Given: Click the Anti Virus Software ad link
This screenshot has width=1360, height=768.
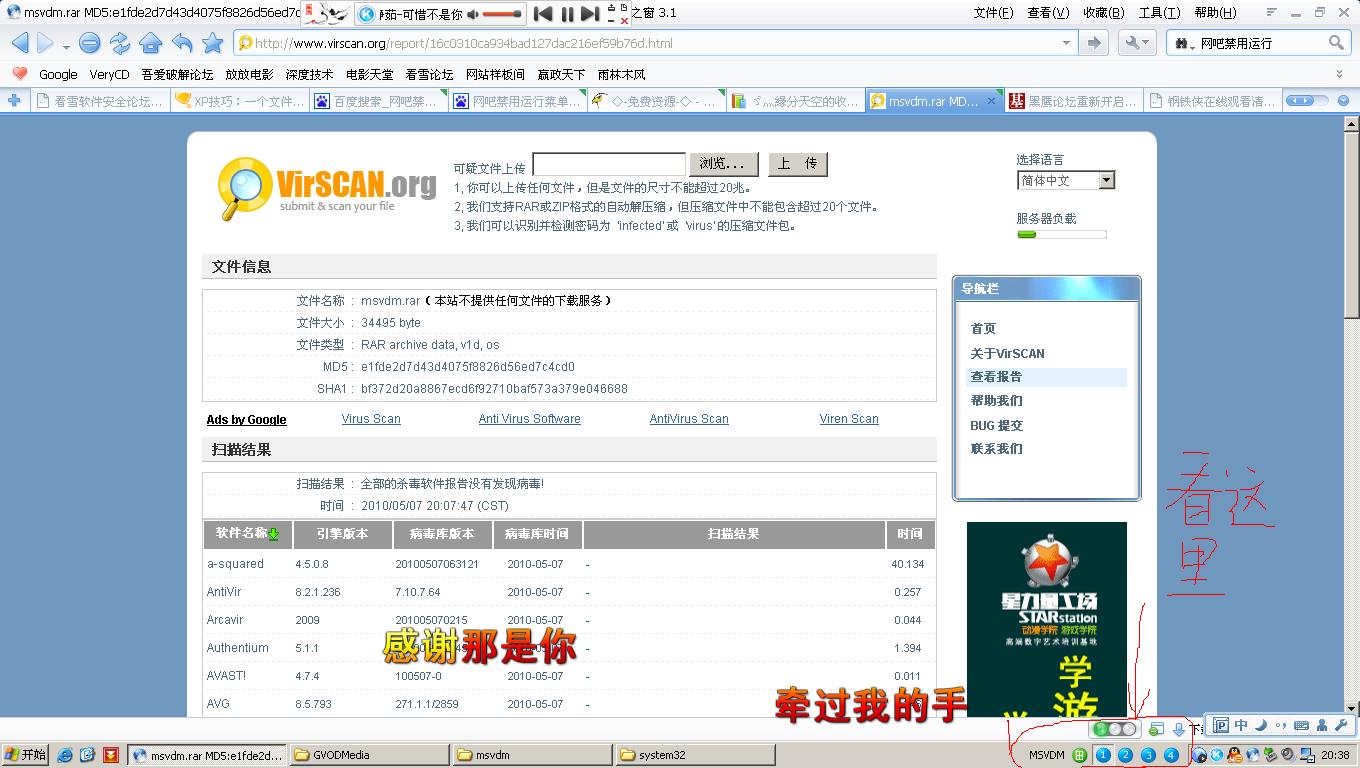Looking at the screenshot, I should (529, 419).
